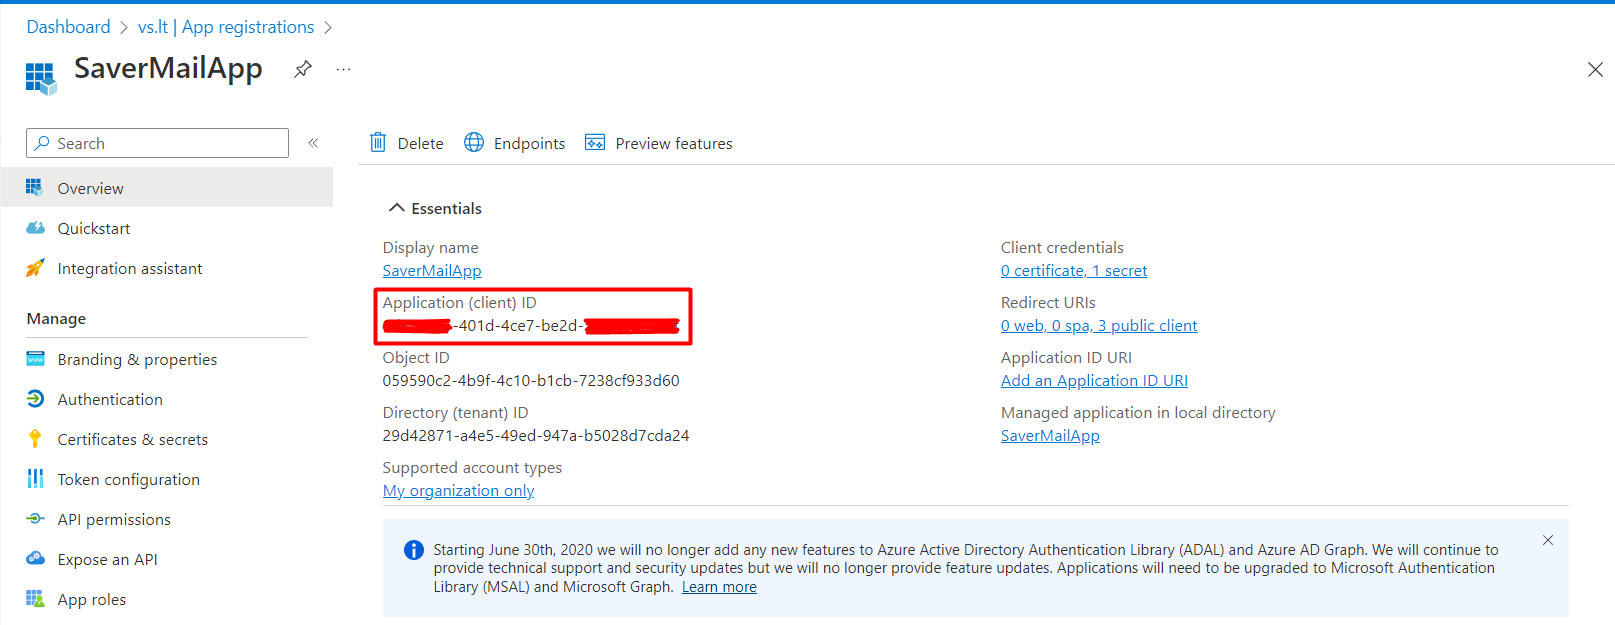Viewport: 1615px width, 625px height.
Task: Click the App roles icon
Action: click(35, 599)
